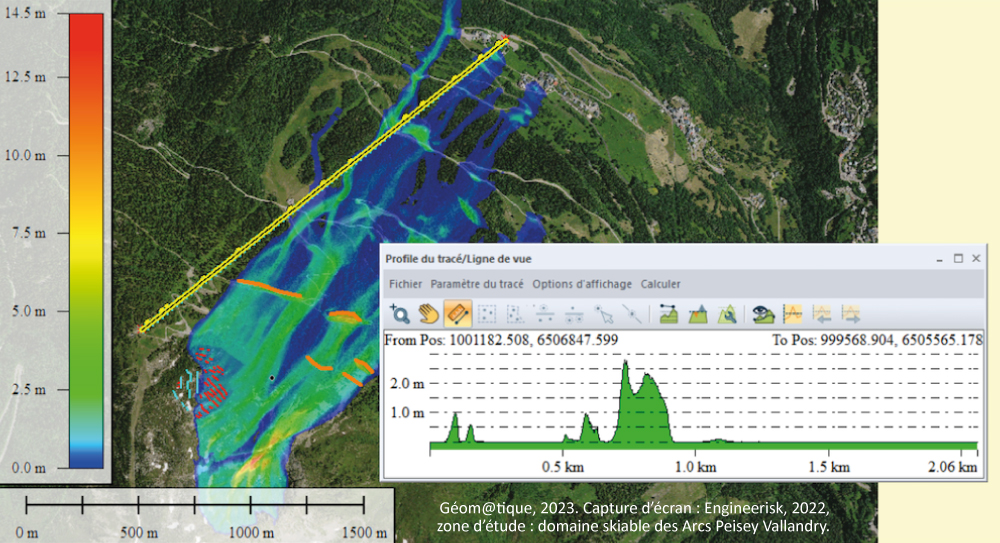
Task: Maximize the profile window
Action: [958, 258]
